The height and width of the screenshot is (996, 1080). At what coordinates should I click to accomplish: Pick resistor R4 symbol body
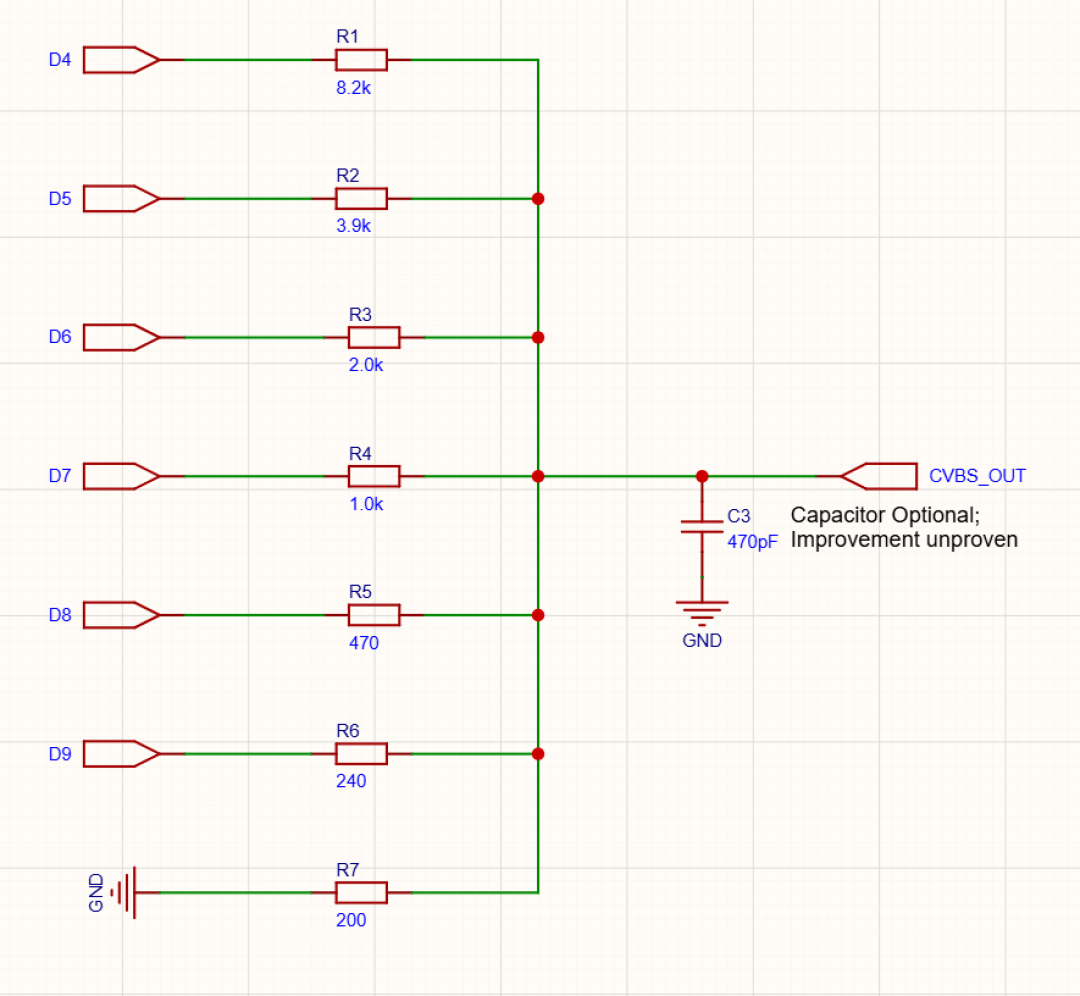click(374, 476)
